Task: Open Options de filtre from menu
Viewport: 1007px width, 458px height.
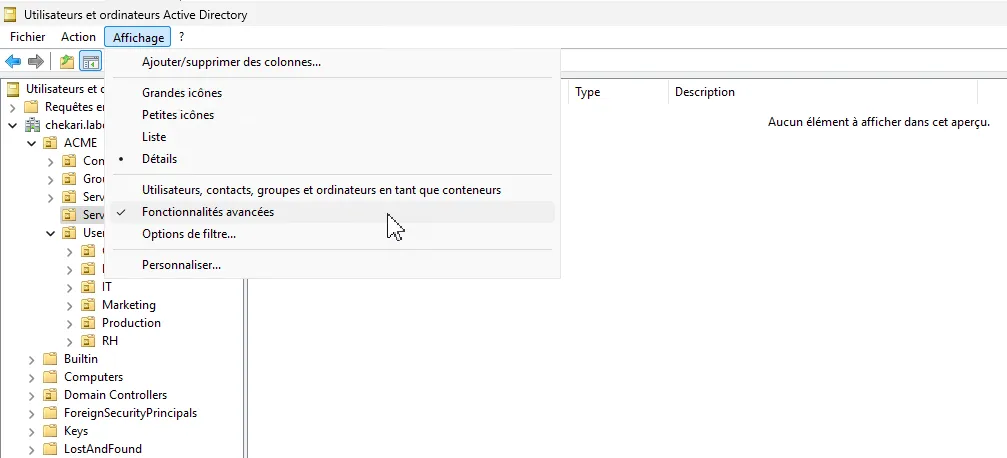Action: coord(189,234)
